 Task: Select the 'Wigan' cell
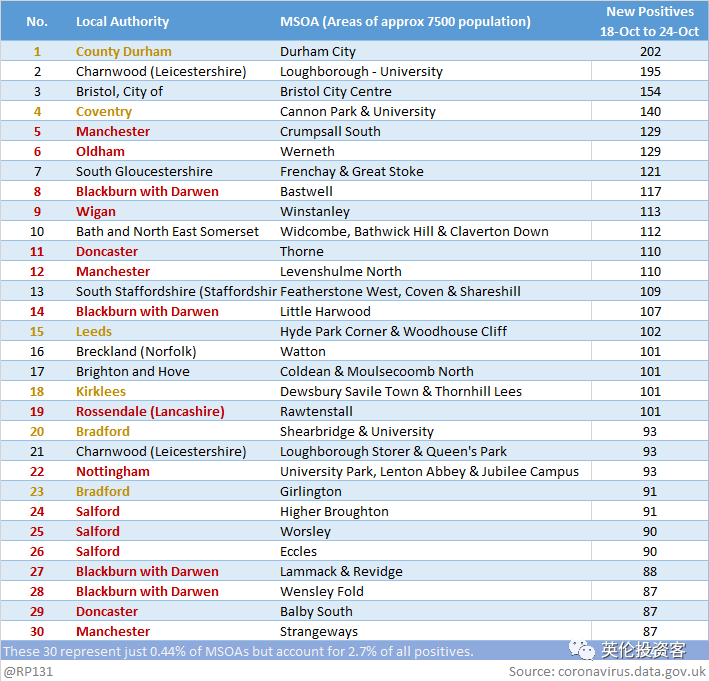click(95, 211)
